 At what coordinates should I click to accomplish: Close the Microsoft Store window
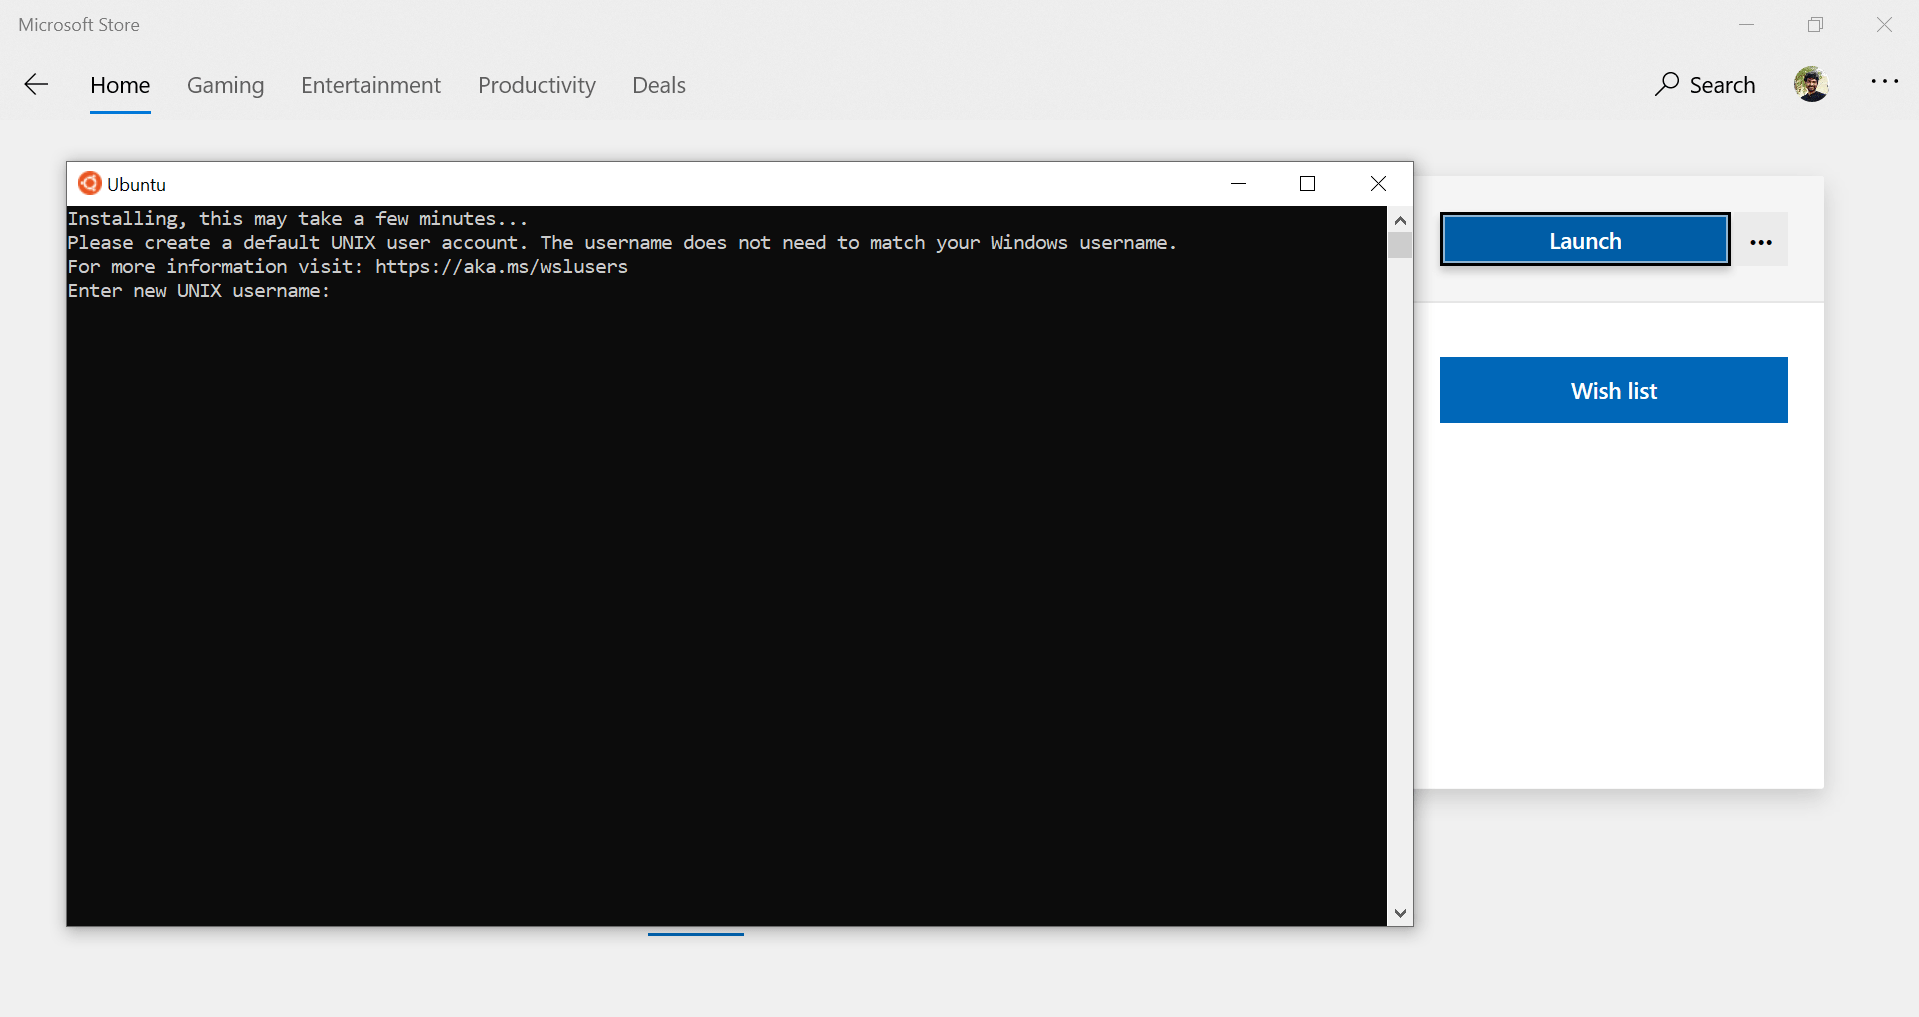(1884, 25)
